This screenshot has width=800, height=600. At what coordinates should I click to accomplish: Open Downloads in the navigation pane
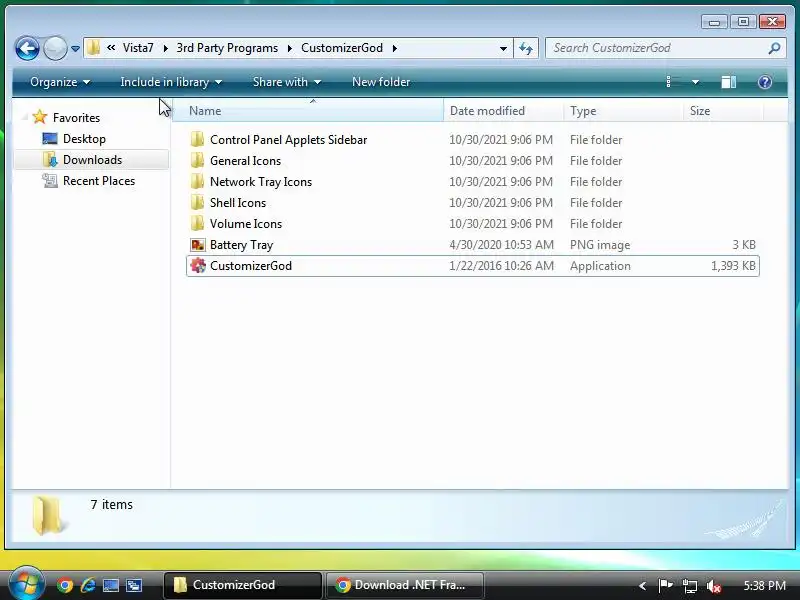(92, 160)
